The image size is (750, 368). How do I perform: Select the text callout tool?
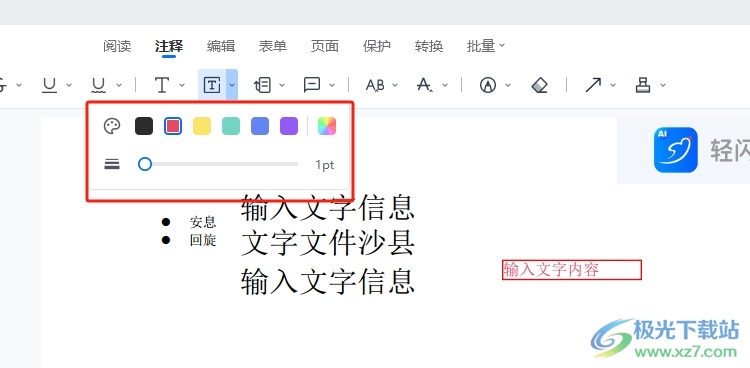coord(262,85)
